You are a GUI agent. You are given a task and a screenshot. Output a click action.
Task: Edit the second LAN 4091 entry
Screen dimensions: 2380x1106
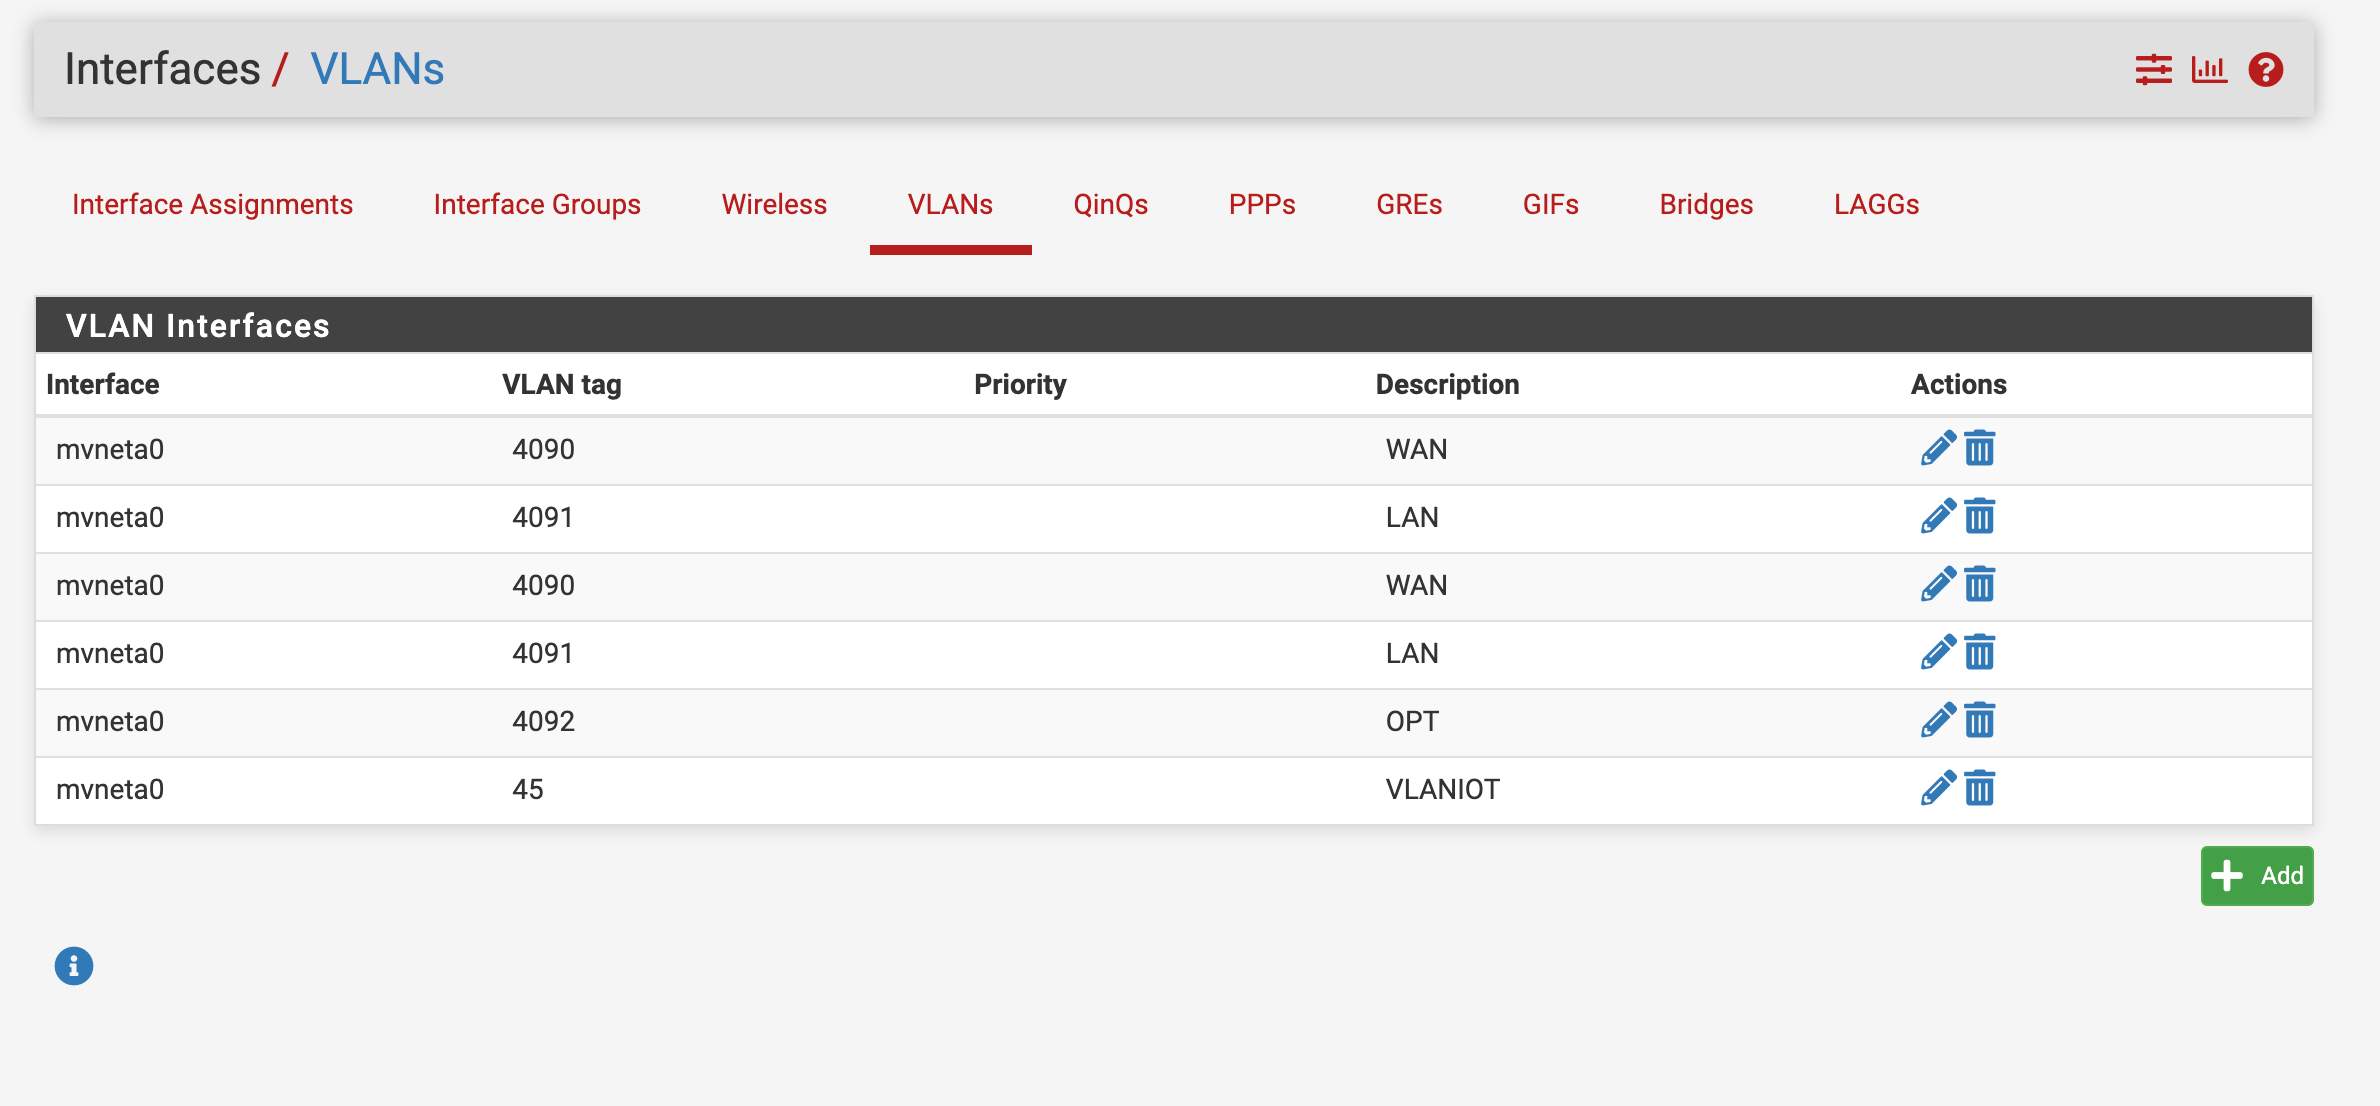[x=1937, y=653]
